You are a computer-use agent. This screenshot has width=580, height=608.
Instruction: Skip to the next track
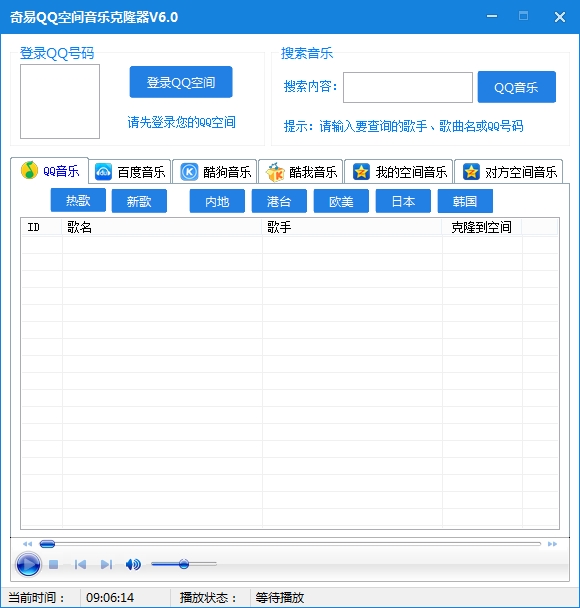[106, 565]
